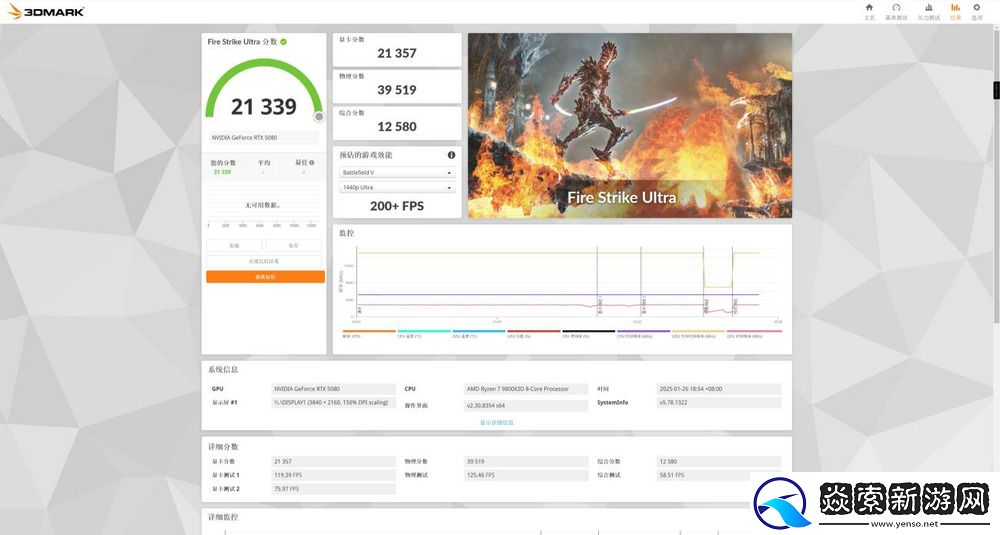Click the orange button under the score panel
1000x535 pixels.
(x=265, y=277)
